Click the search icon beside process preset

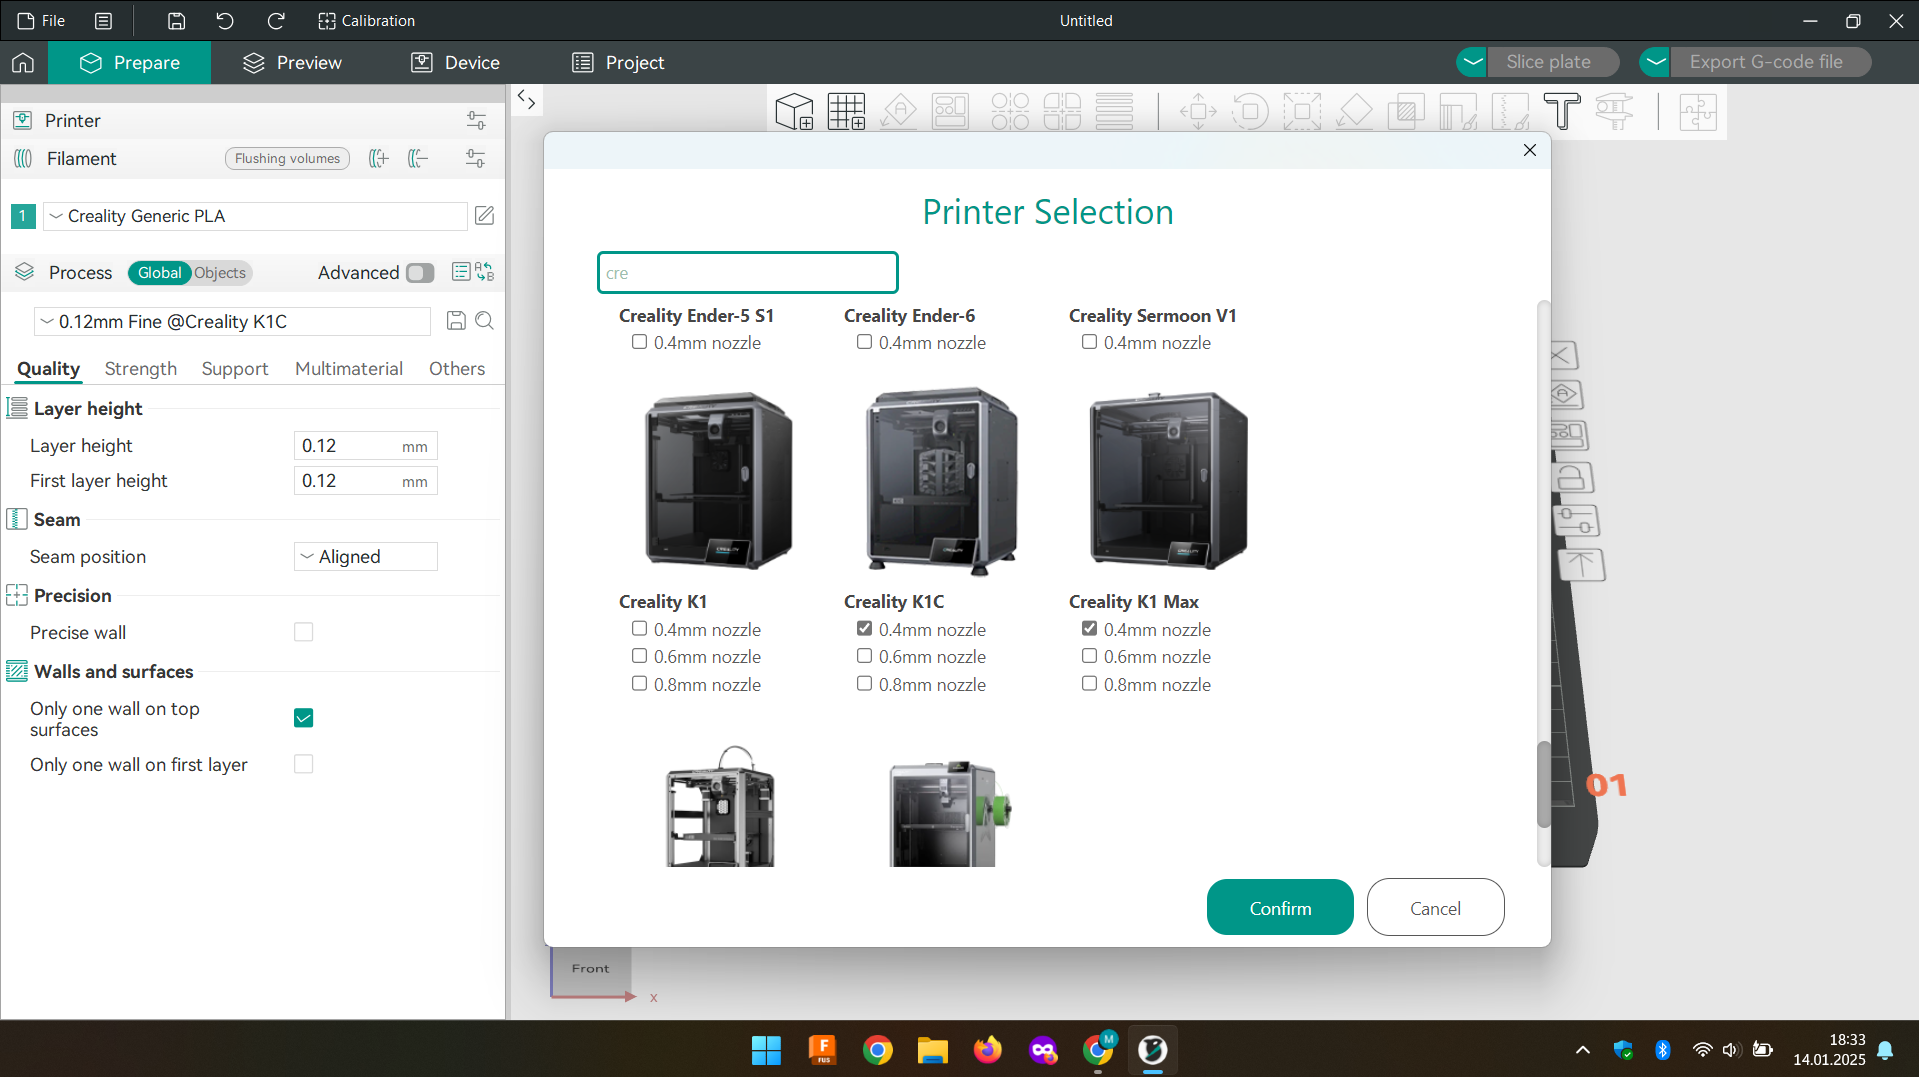485,321
